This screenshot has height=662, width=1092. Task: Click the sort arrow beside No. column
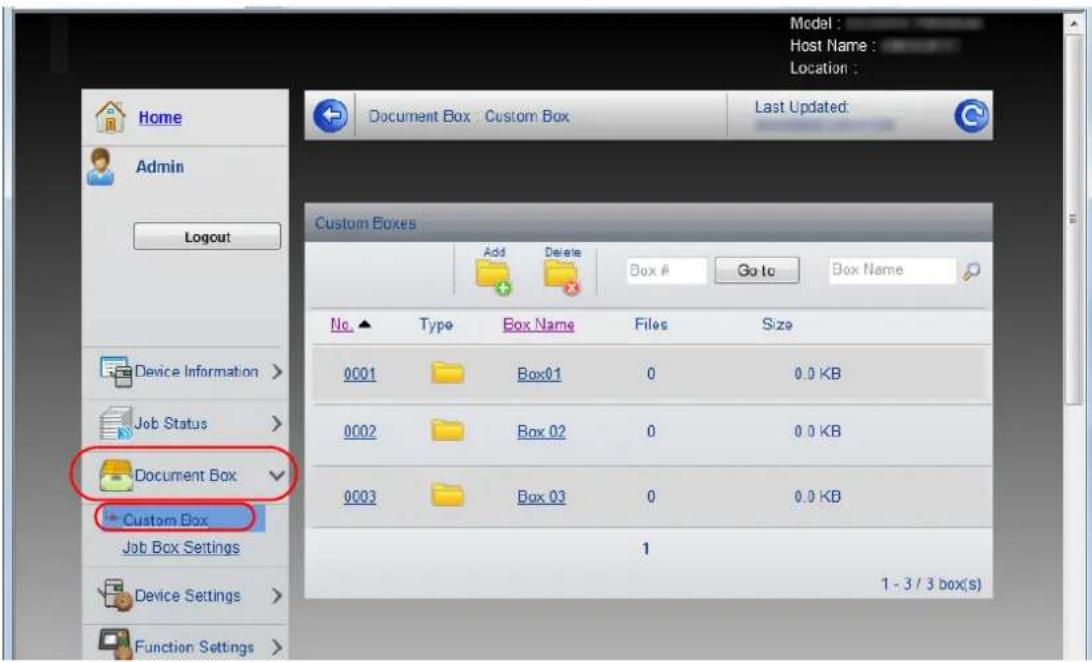tap(364, 324)
